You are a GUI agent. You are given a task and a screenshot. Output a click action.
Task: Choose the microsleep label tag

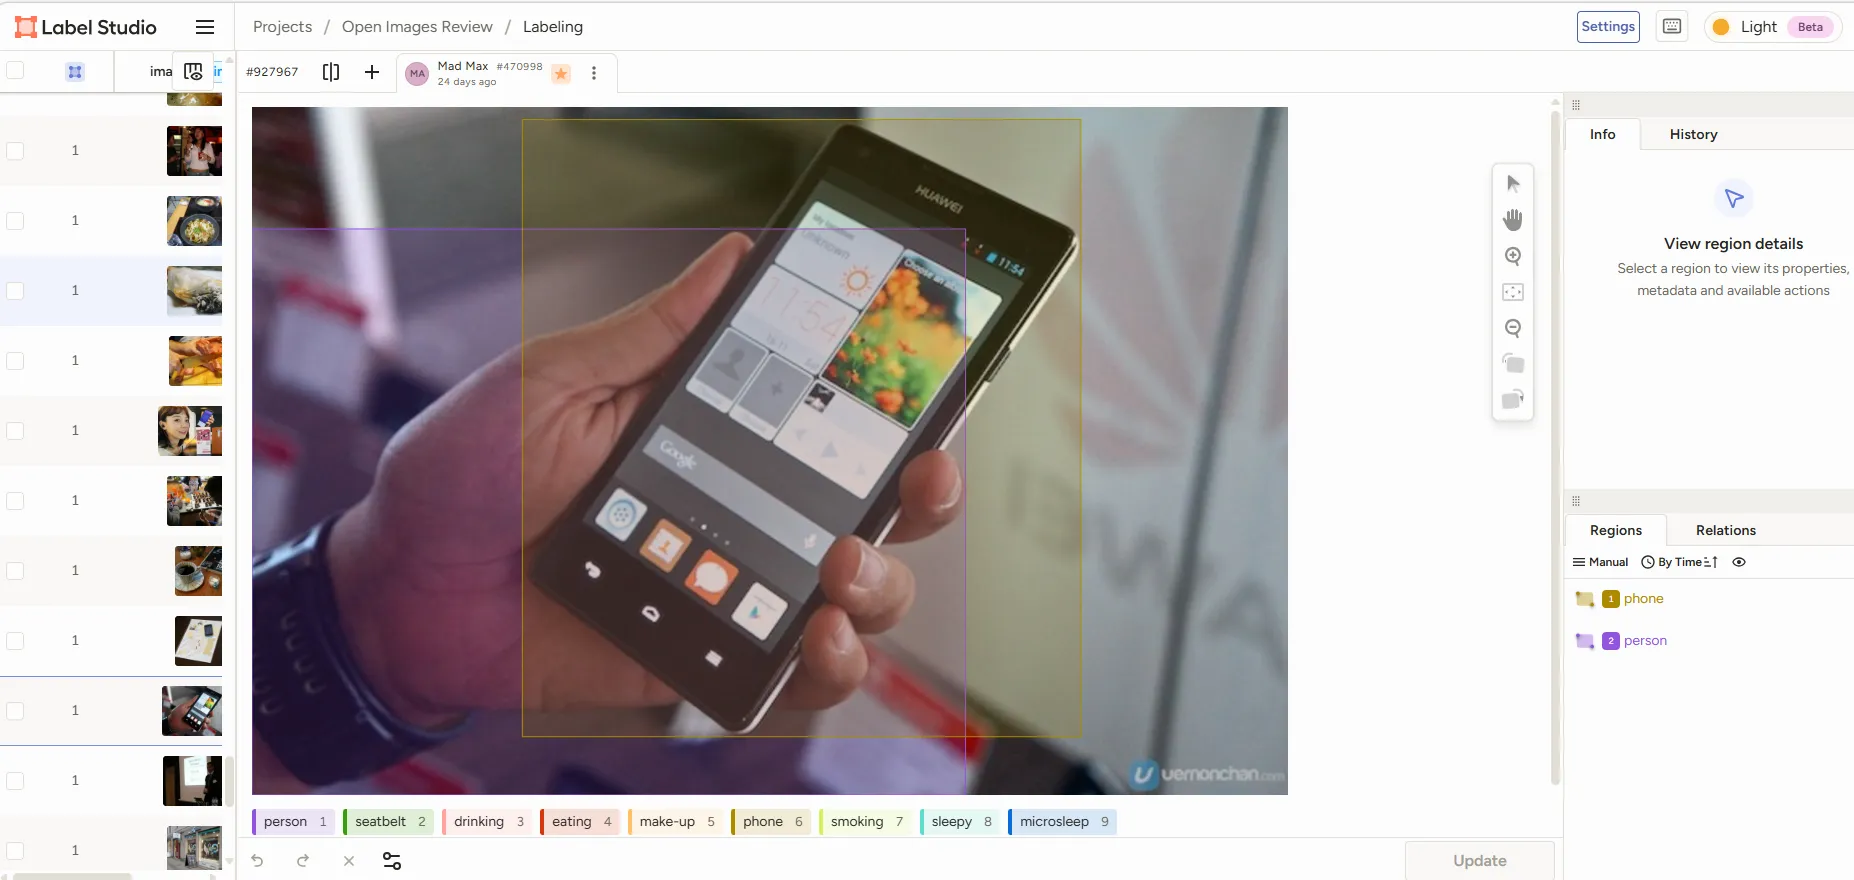point(1063,822)
